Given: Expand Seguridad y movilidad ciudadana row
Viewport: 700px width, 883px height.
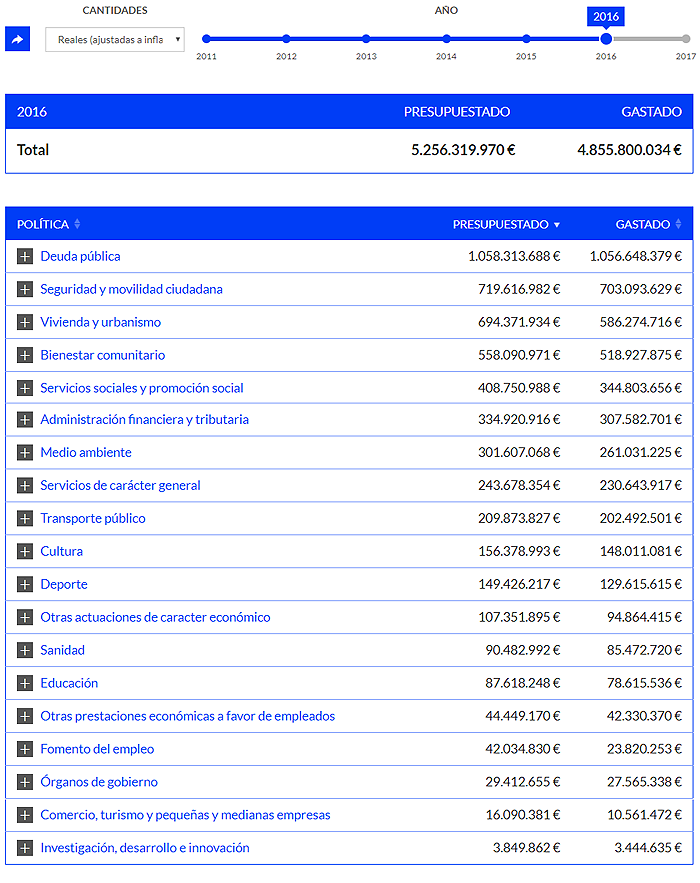Looking at the screenshot, I should [25, 290].
